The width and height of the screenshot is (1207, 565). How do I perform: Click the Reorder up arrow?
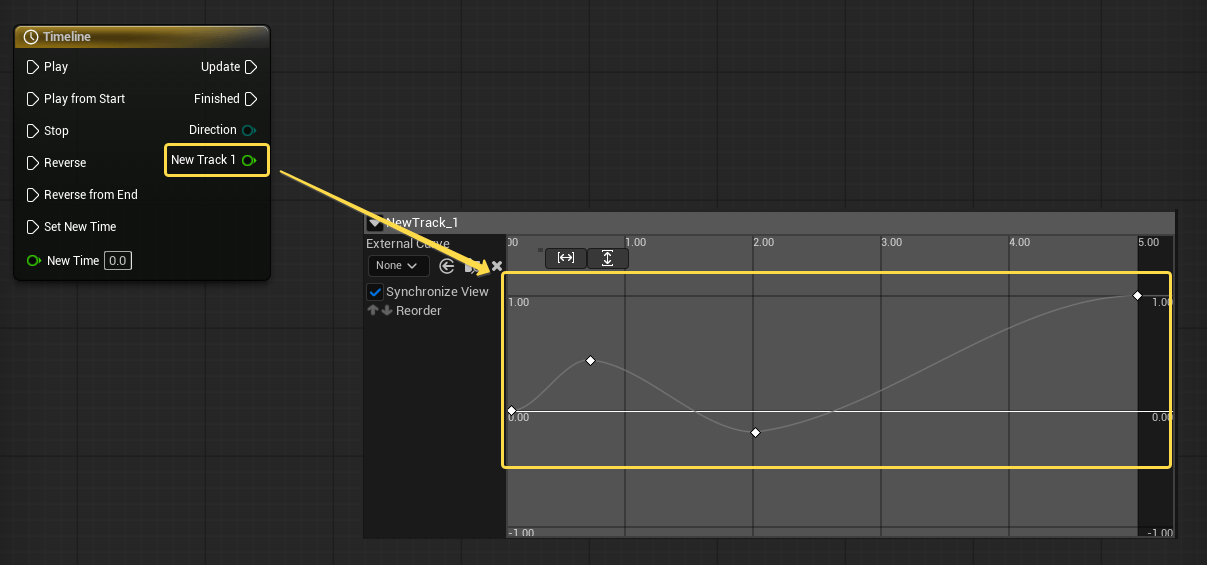(373, 311)
